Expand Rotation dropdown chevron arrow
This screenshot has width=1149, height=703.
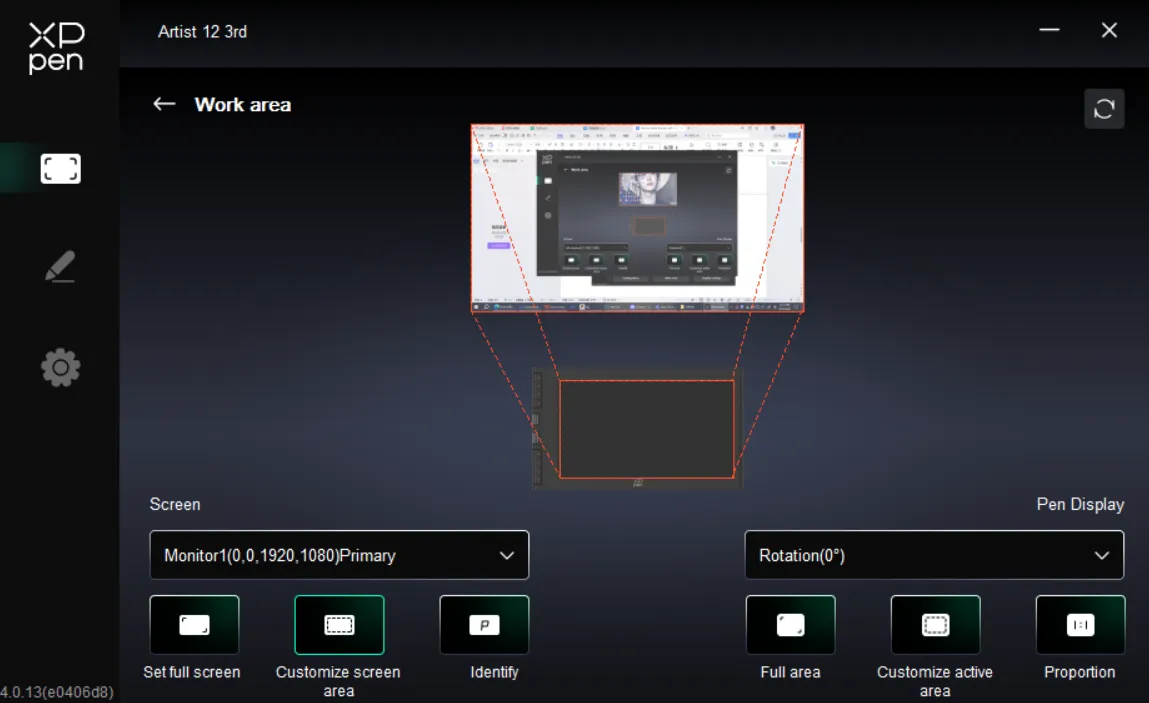point(1101,556)
